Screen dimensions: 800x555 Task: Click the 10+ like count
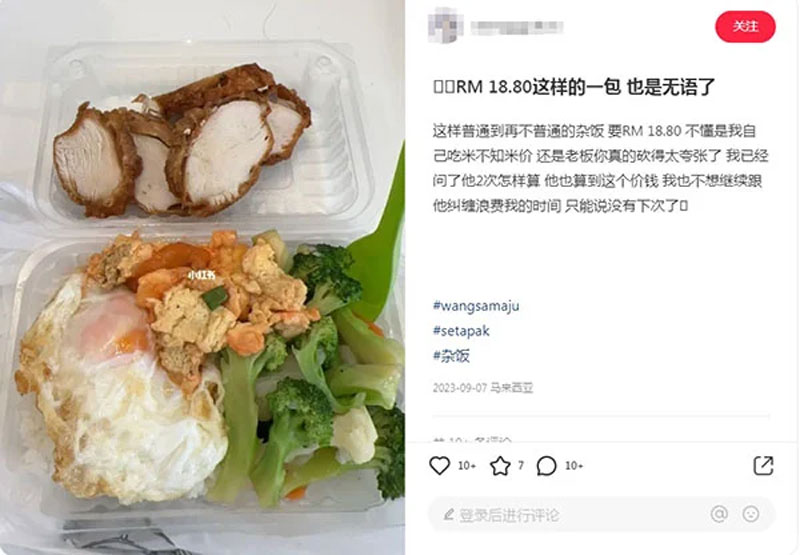point(466,466)
